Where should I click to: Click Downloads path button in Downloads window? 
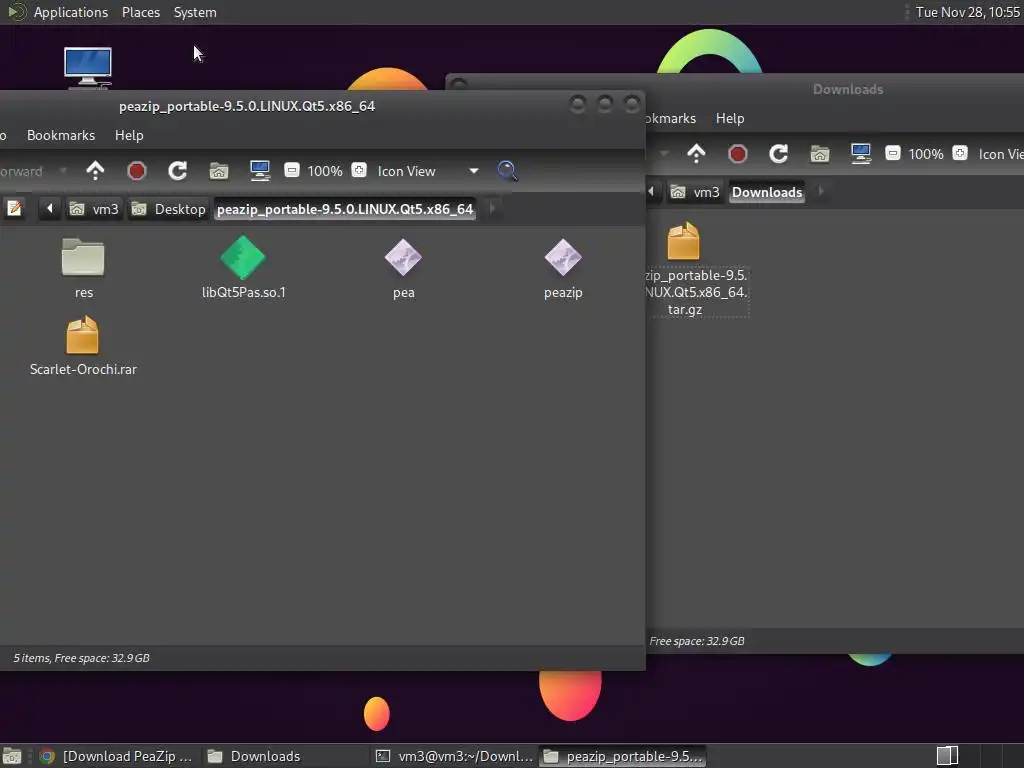767,192
